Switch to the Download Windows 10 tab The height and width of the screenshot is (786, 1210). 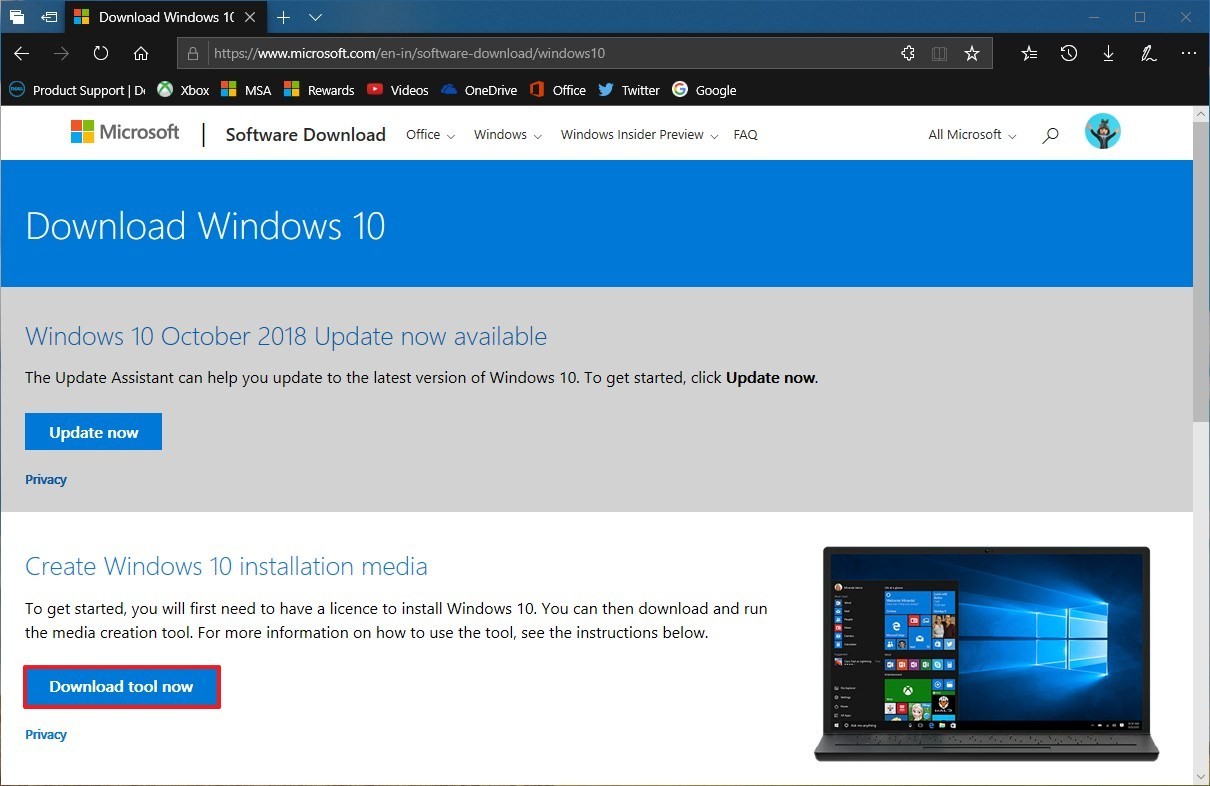160,17
